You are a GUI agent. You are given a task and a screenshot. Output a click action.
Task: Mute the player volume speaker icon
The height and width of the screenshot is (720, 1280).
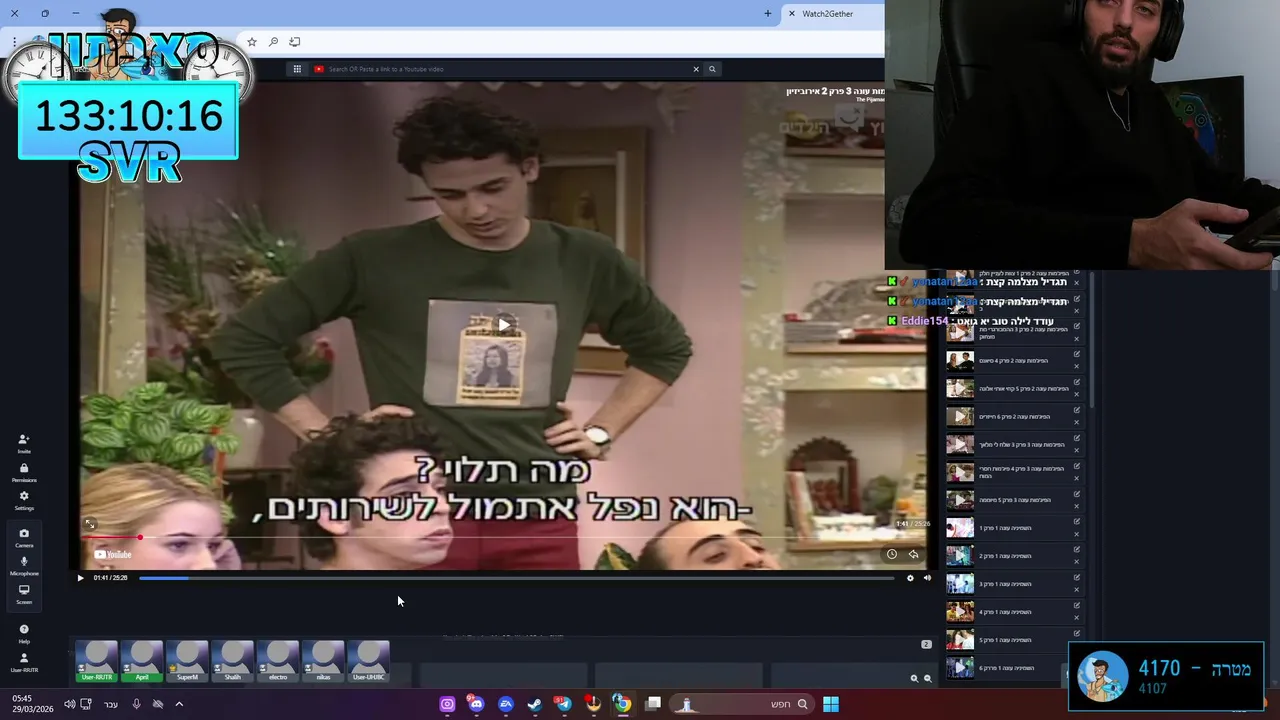[x=927, y=578]
